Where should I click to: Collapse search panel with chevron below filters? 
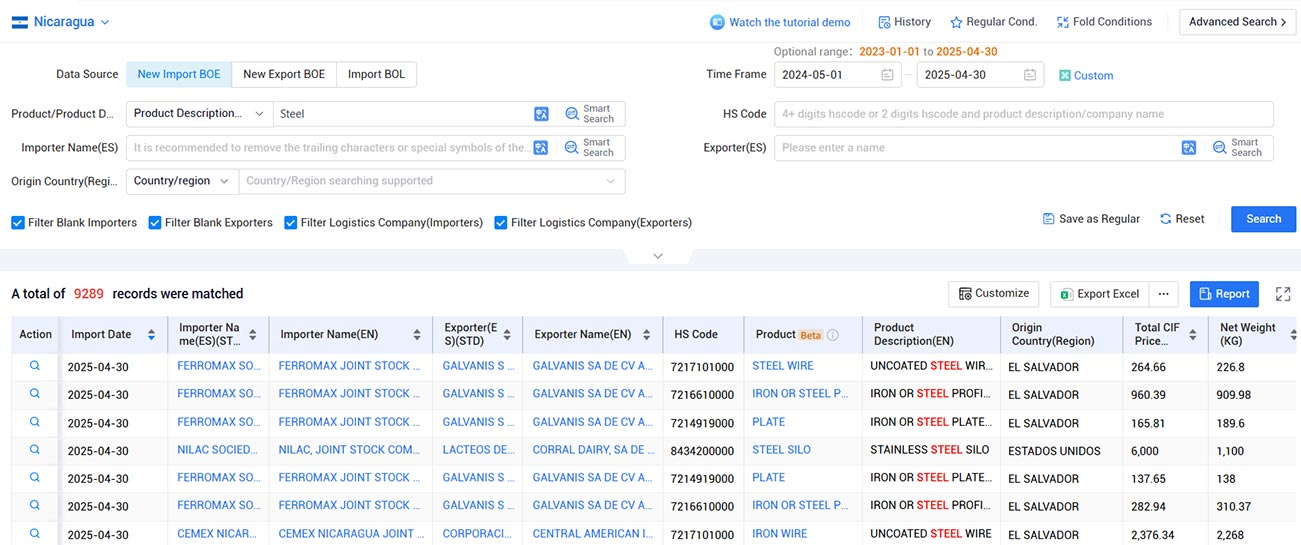tap(657, 256)
